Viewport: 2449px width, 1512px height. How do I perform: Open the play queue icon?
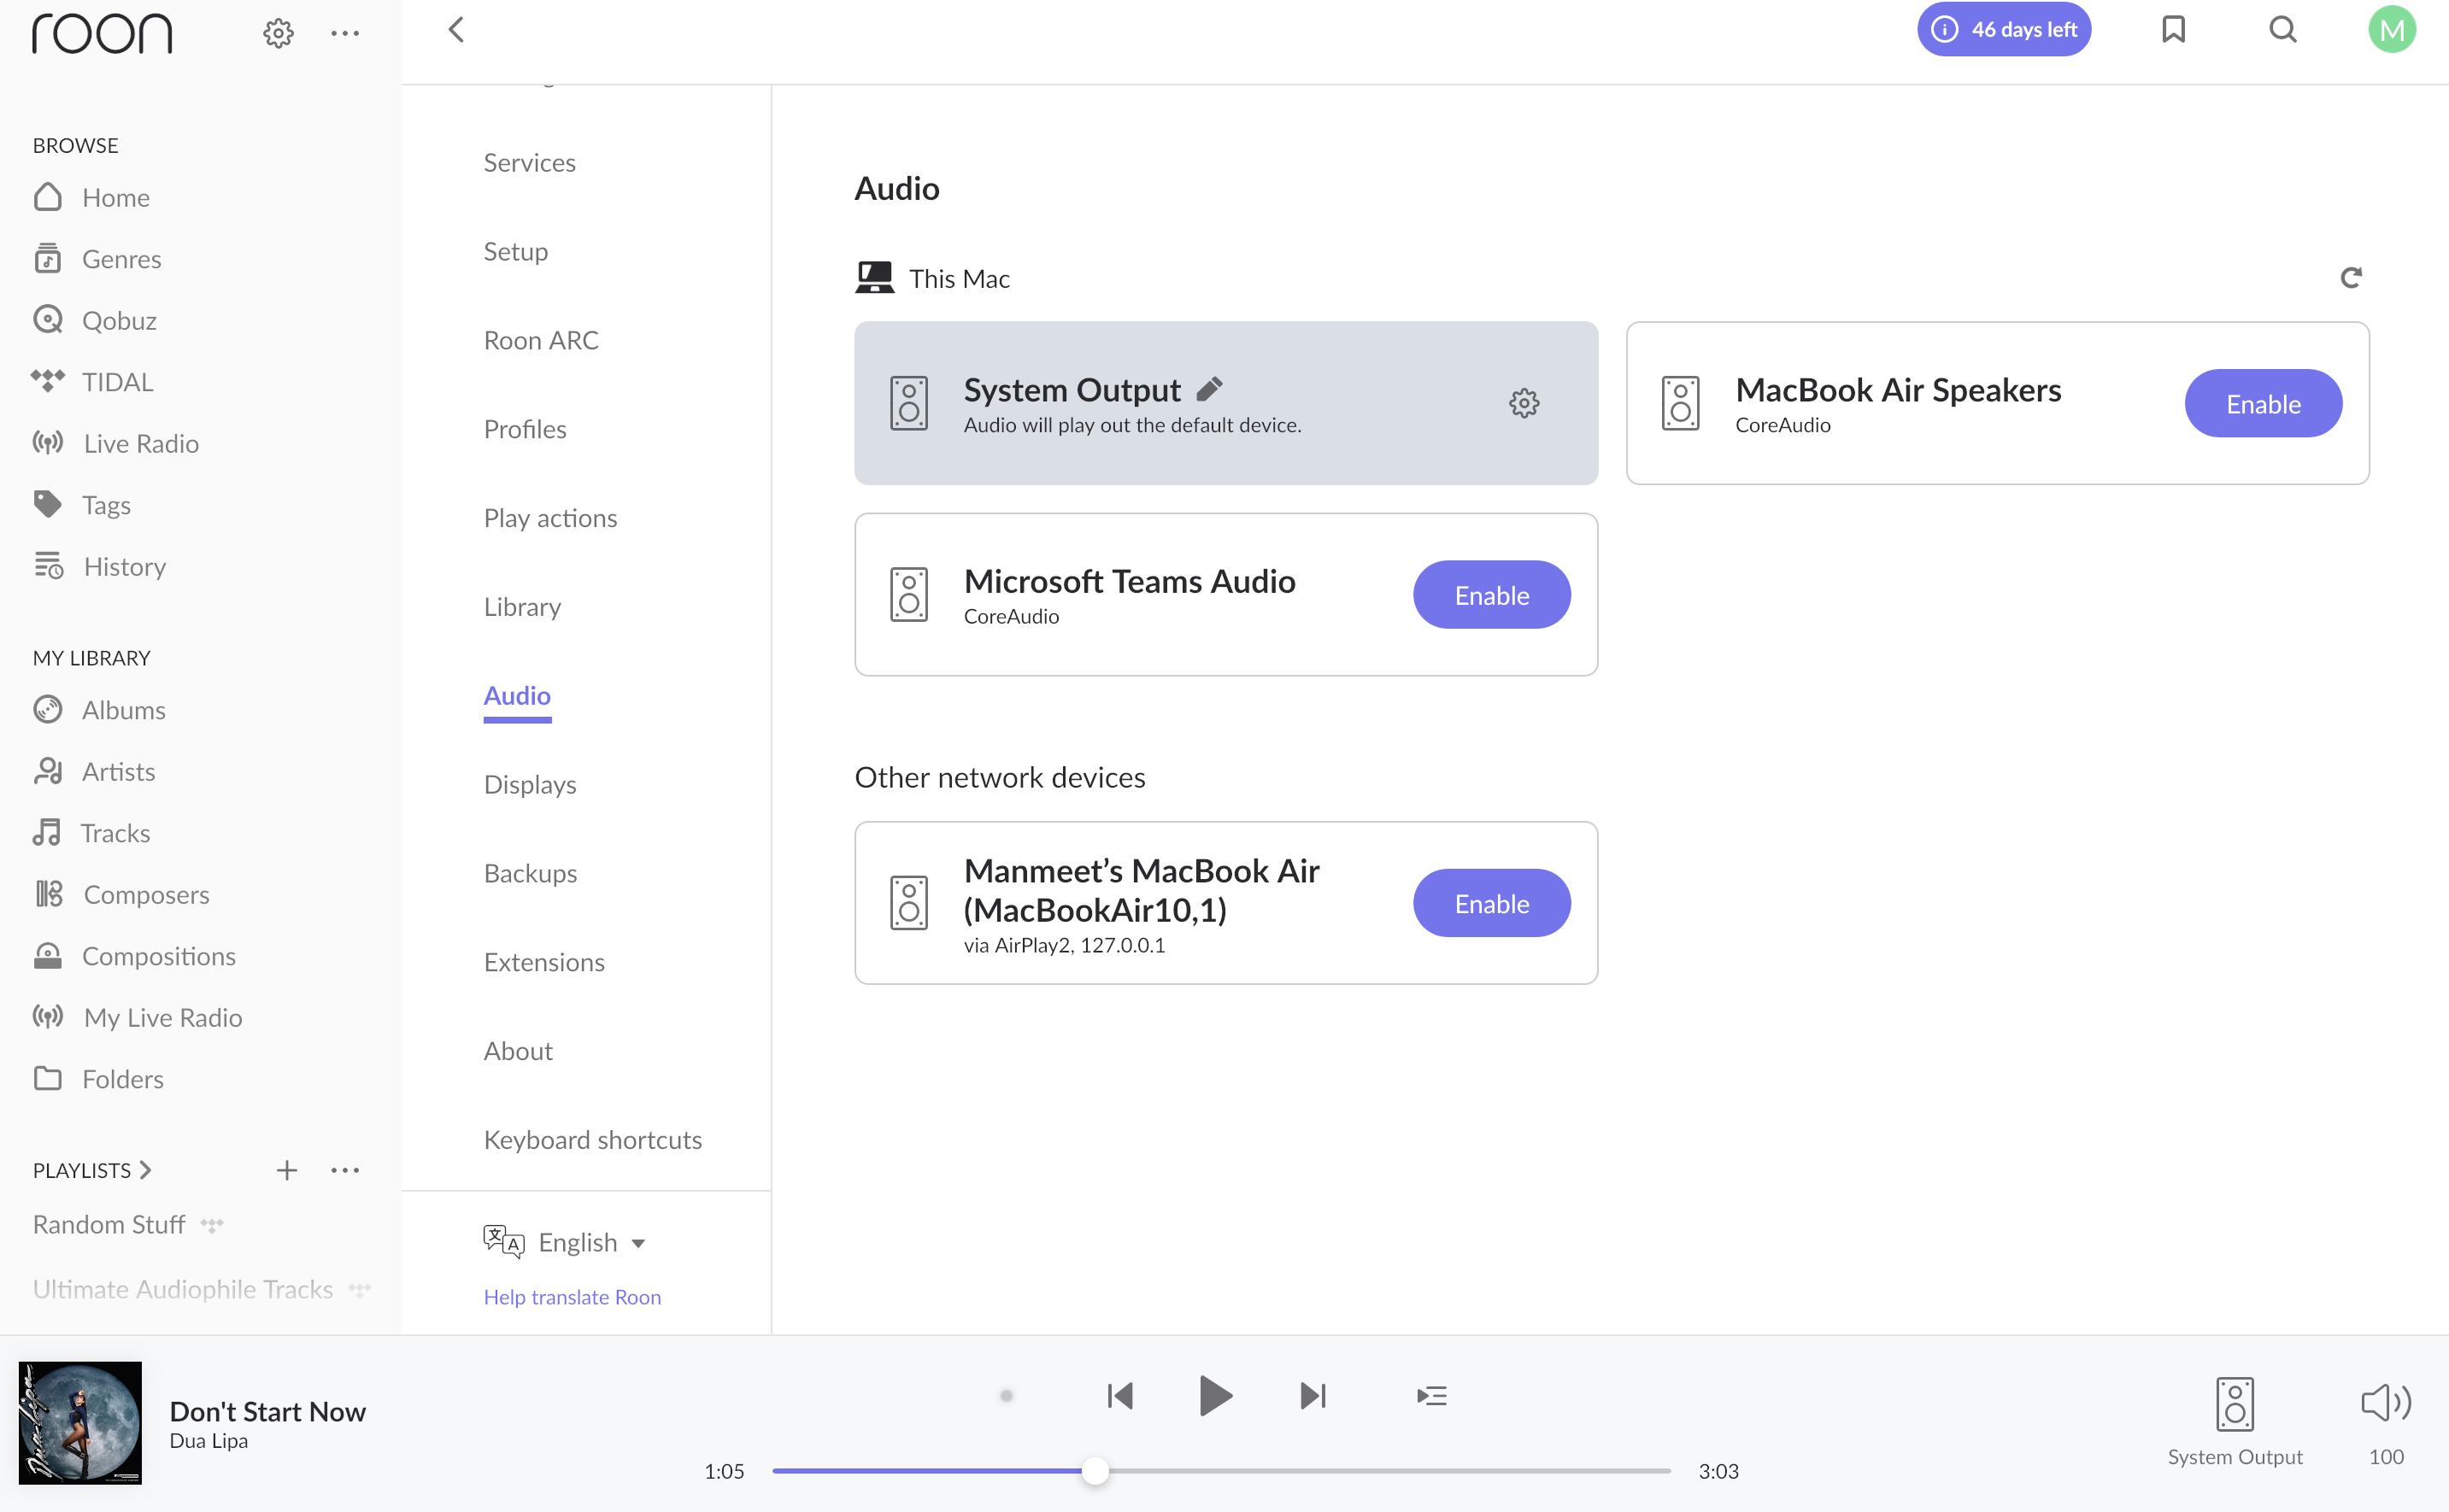click(1432, 1396)
